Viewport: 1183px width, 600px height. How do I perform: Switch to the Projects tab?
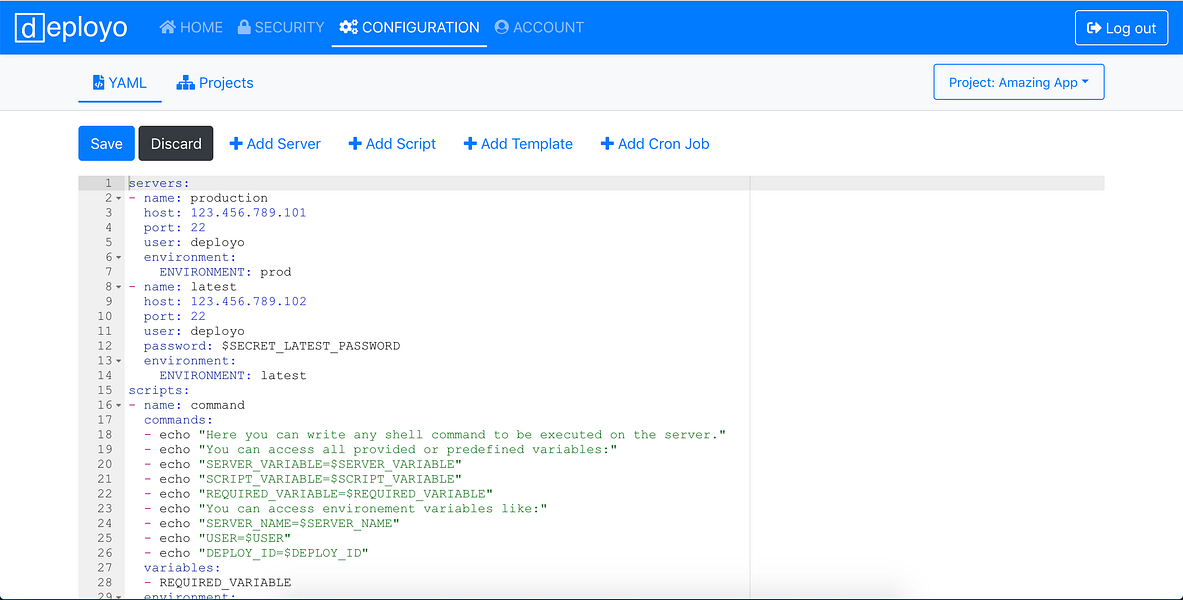tap(215, 83)
